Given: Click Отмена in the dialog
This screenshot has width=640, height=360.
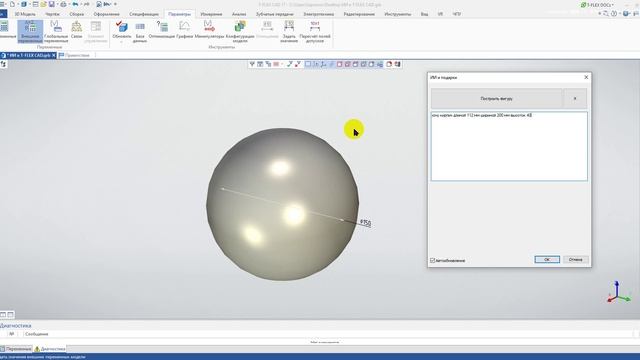Looking at the screenshot, I should 576,260.
